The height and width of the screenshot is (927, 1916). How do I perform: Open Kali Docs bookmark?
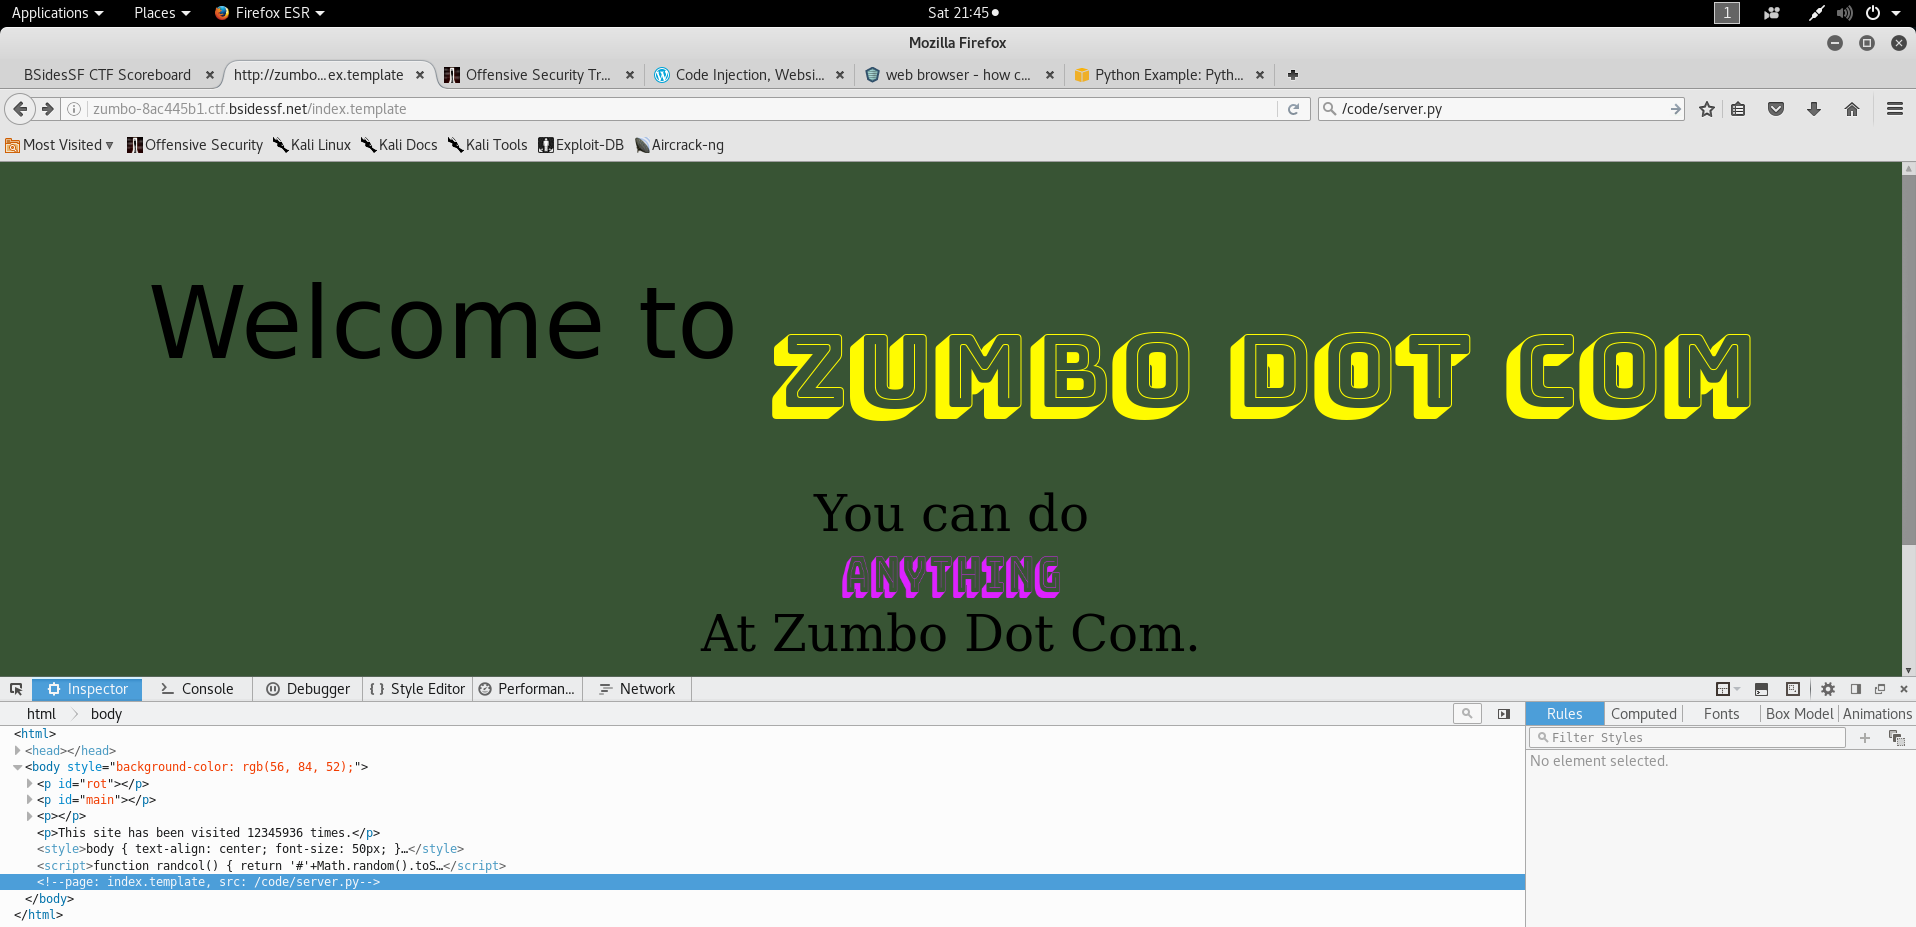pyautogui.click(x=399, y=145)
